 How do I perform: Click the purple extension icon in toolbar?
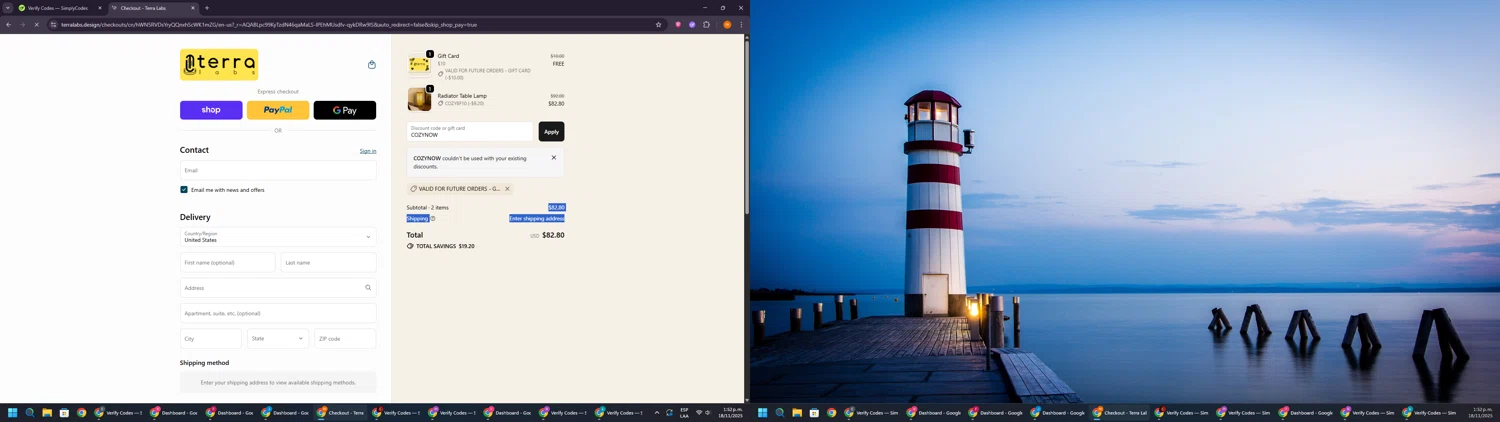click(692, 24)
